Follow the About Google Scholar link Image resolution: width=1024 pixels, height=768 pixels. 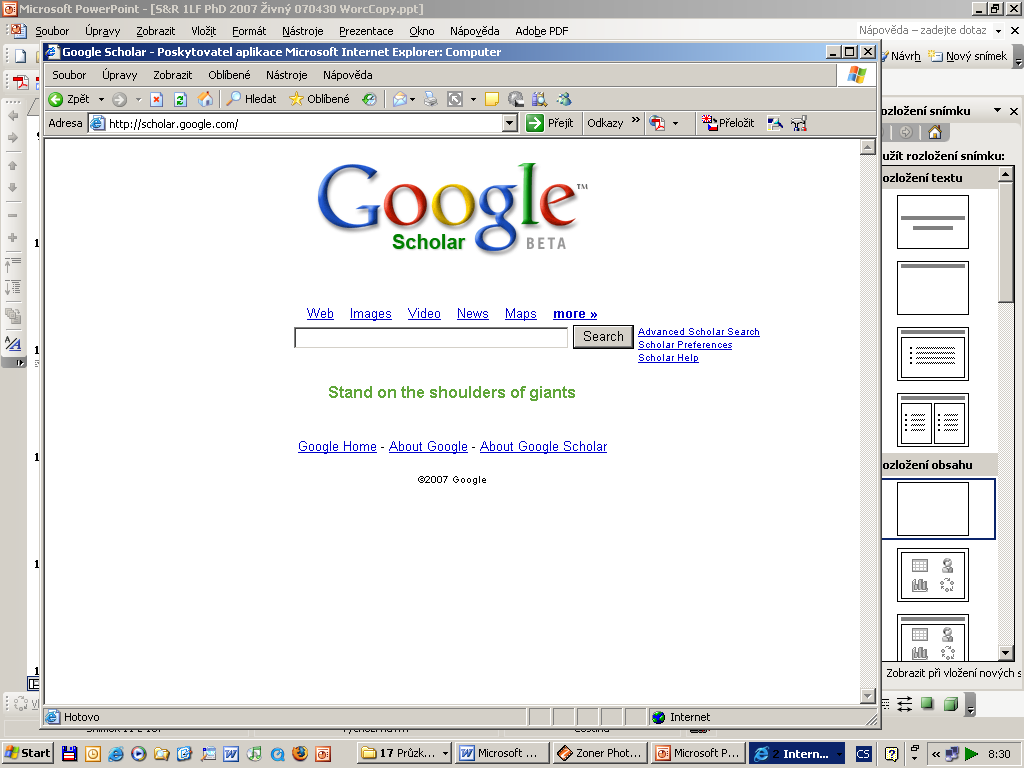tap(543, 447)
